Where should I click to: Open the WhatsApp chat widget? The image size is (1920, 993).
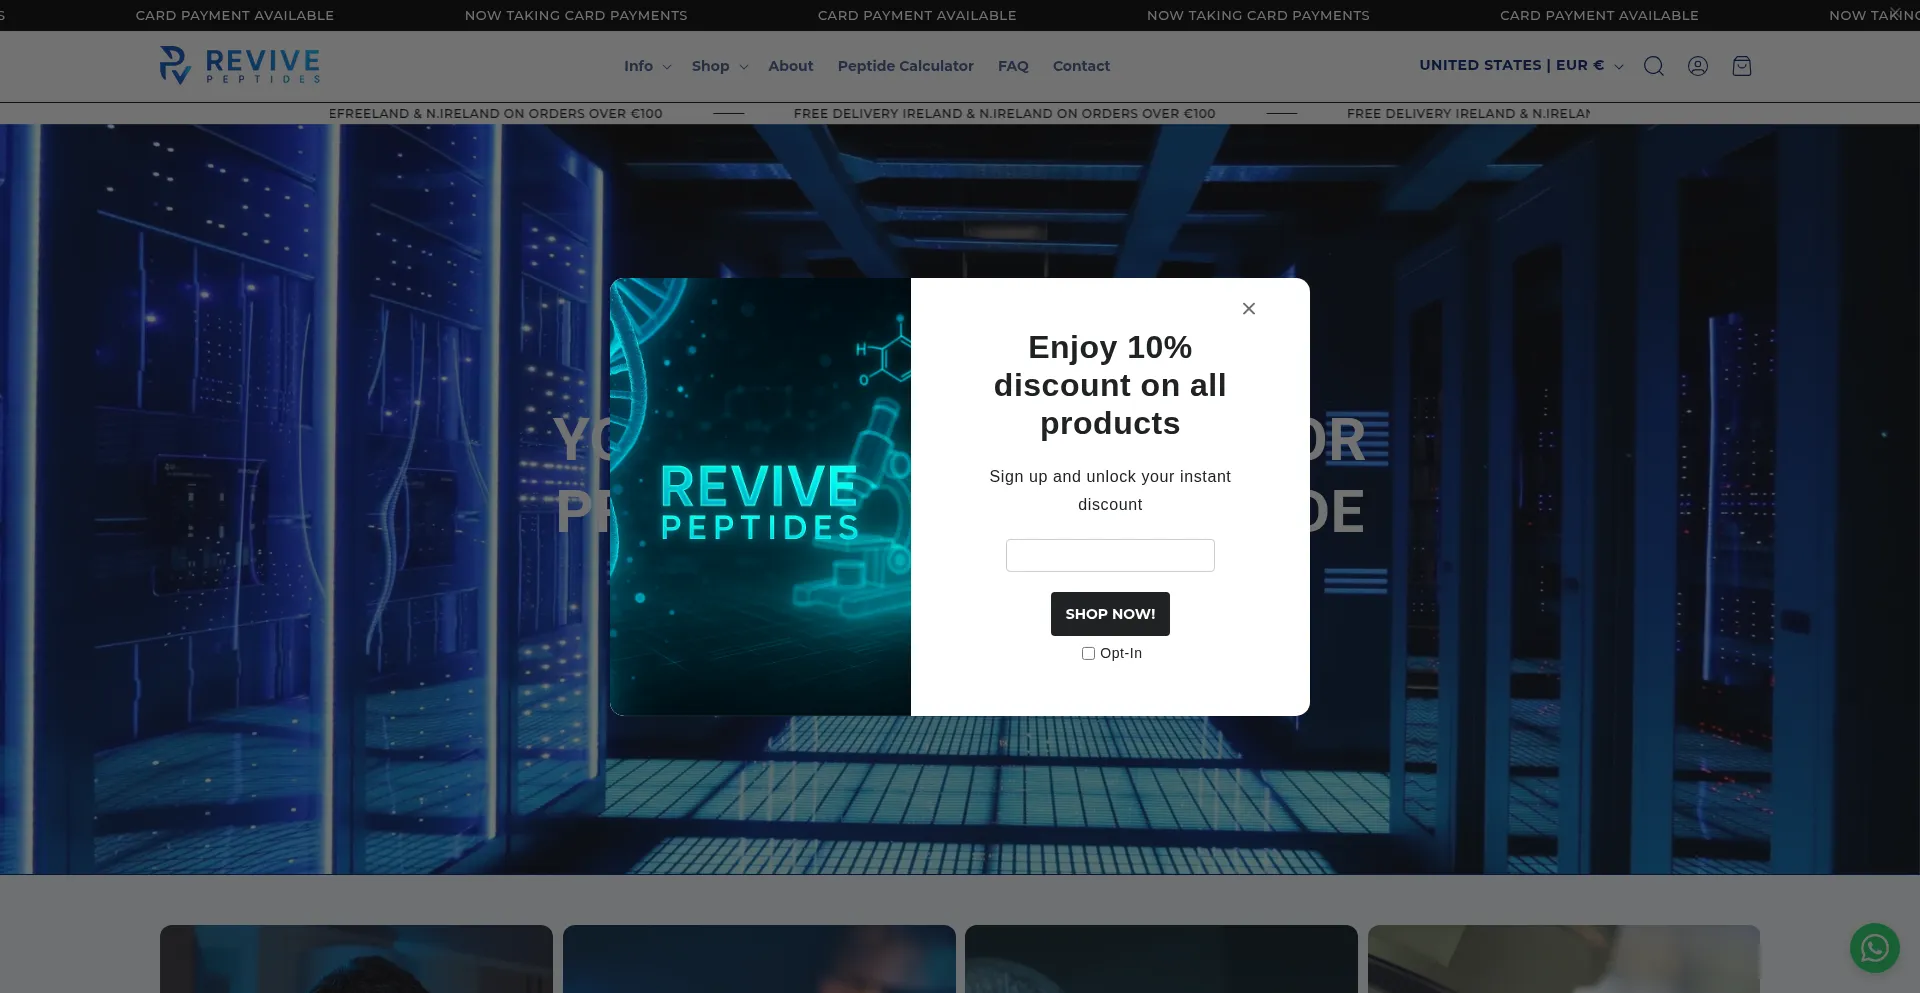pyautogui.click(x=1874, y=947)
